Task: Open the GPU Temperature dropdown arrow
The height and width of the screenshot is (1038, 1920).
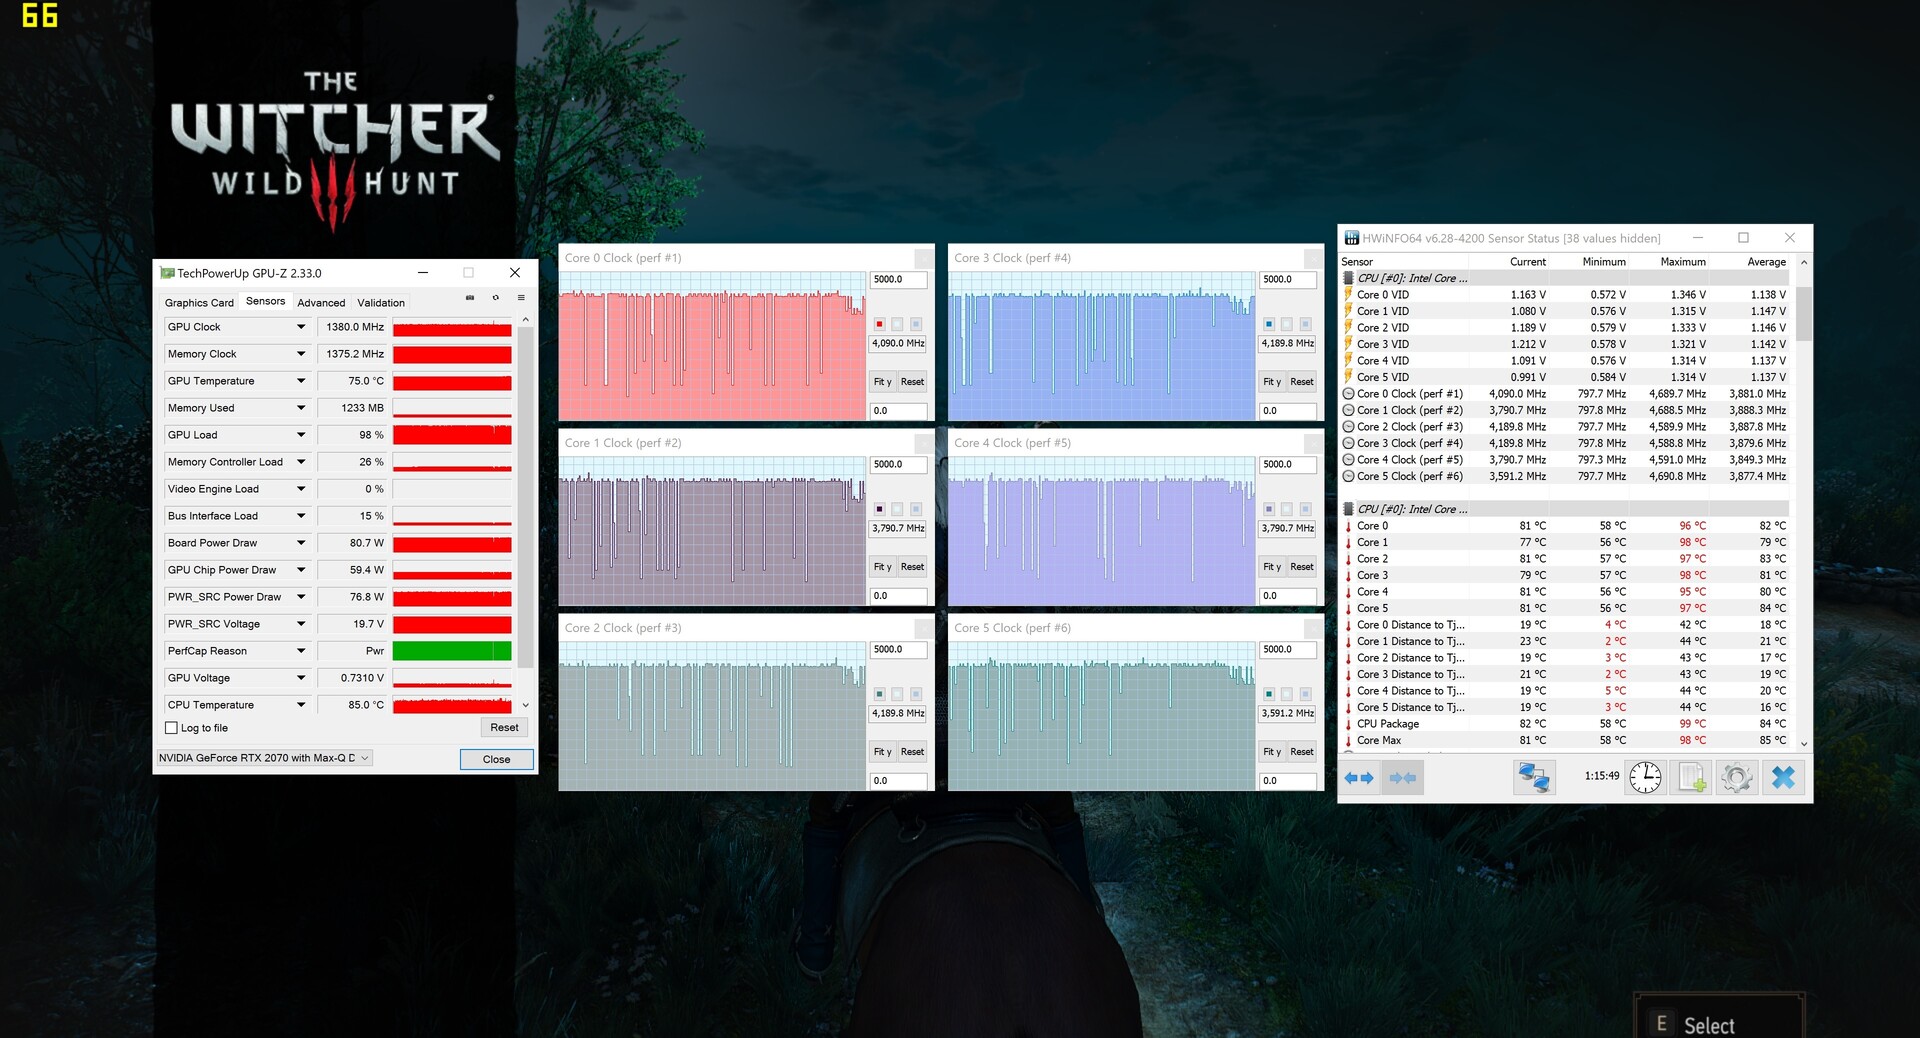Action: click(300, 381)
